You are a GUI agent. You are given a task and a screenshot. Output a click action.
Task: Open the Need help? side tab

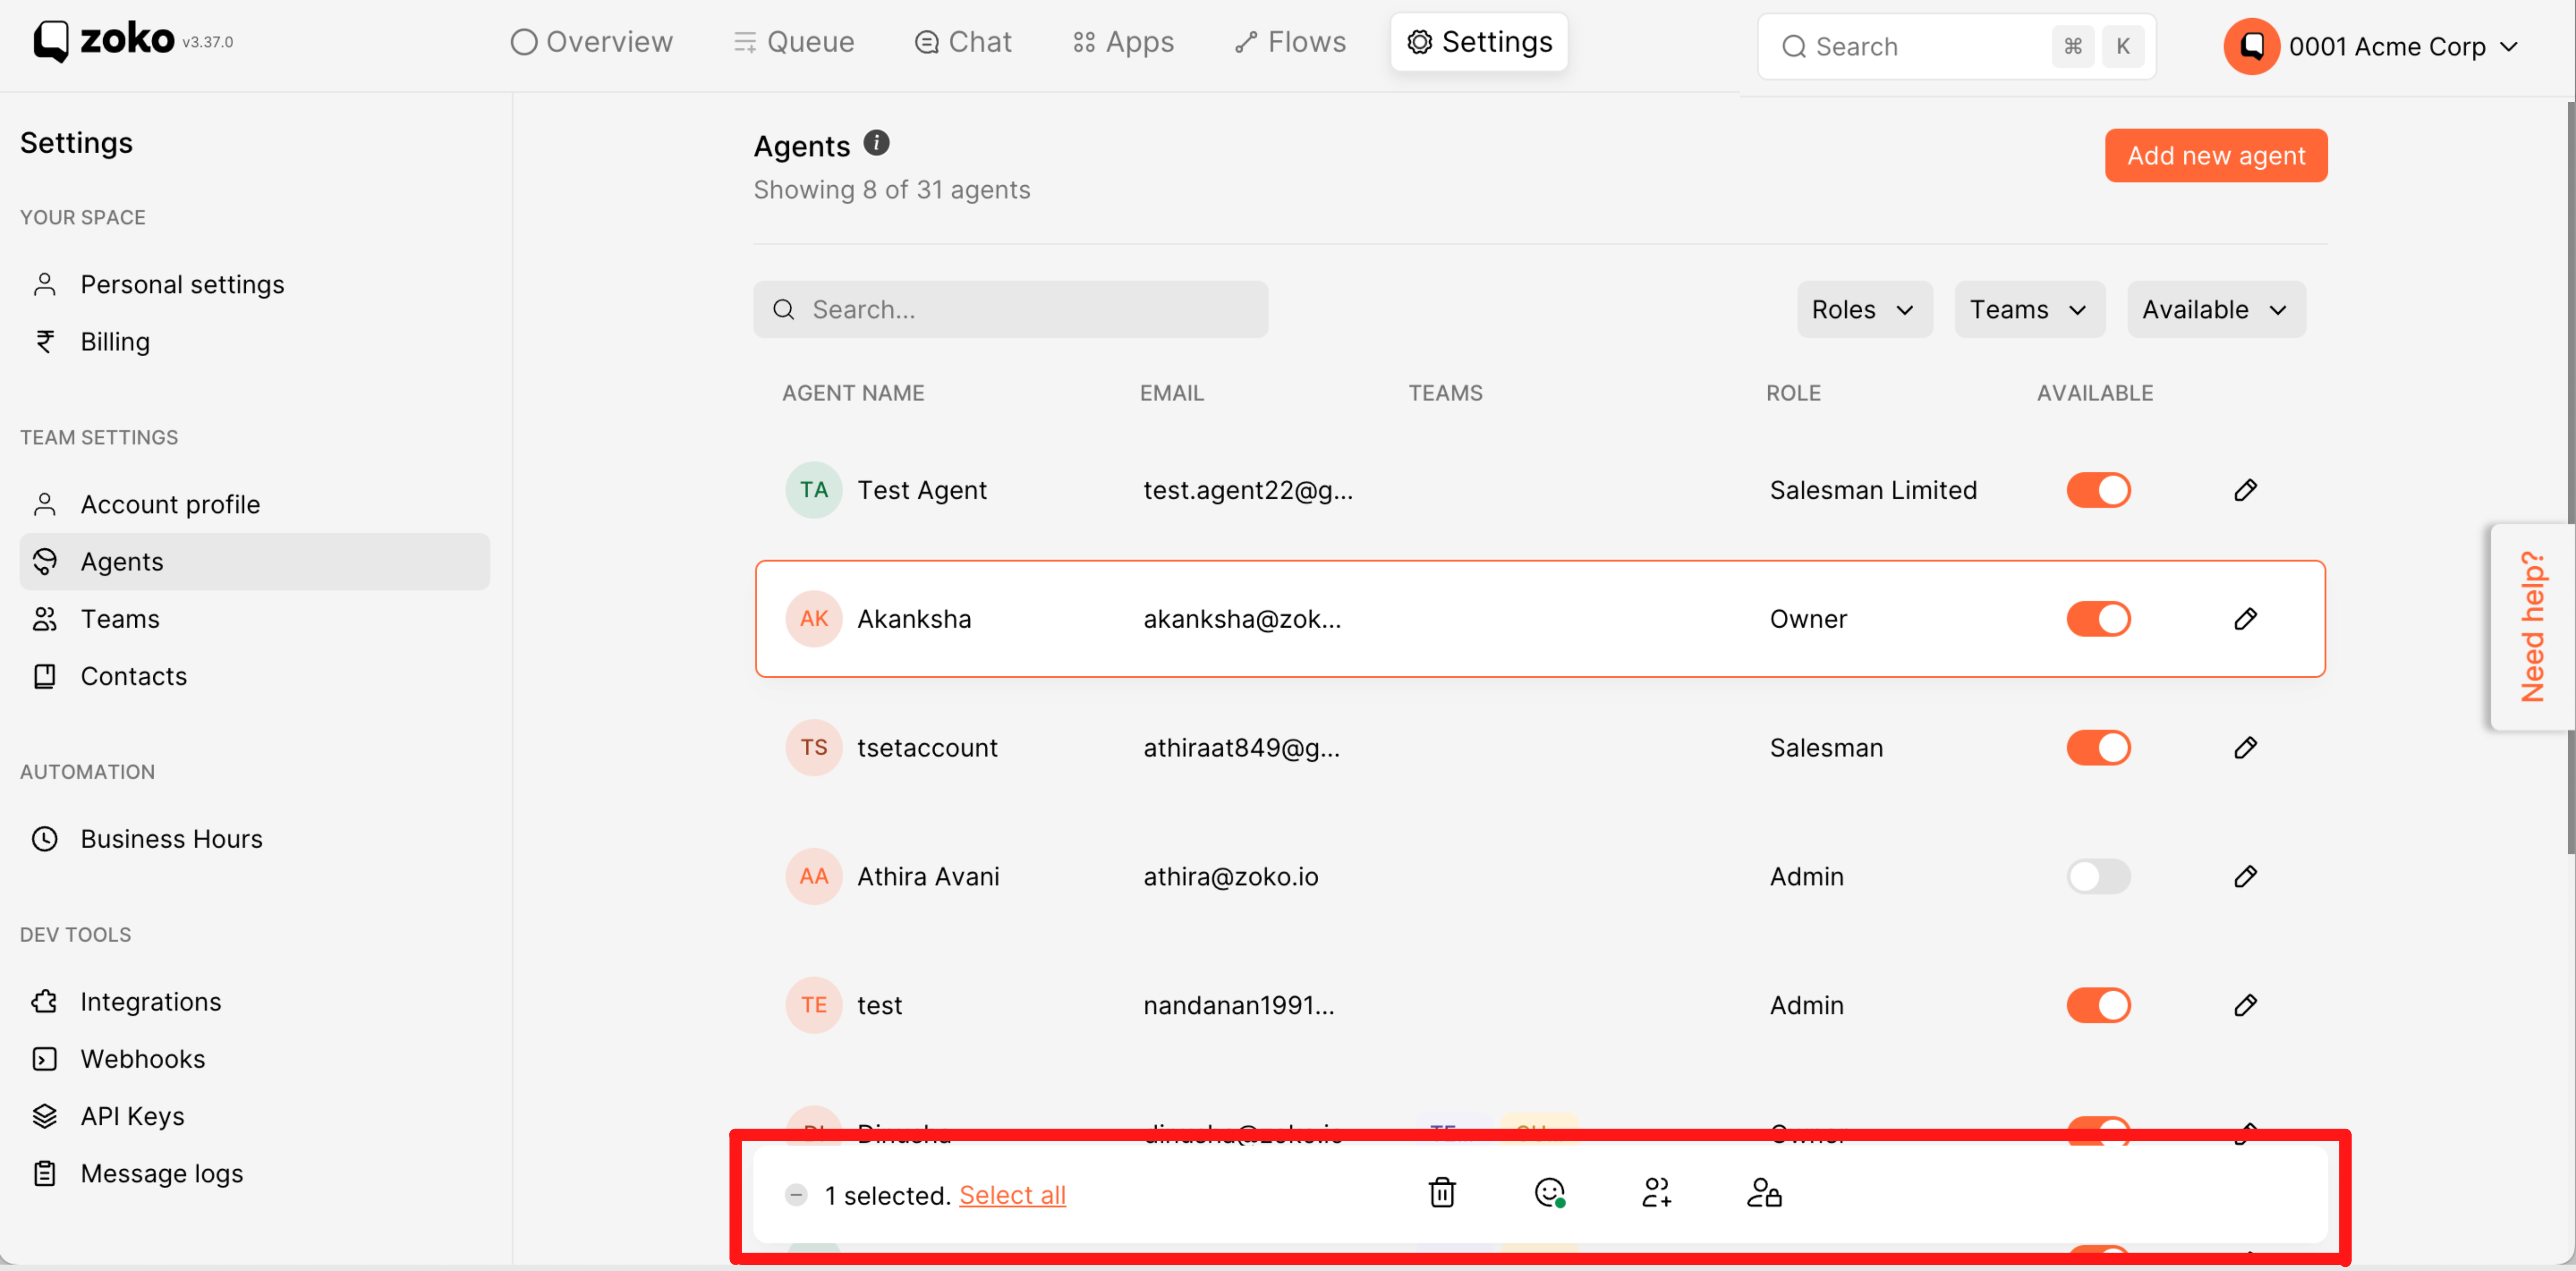pyautogui.click(x=2532, y=627)
